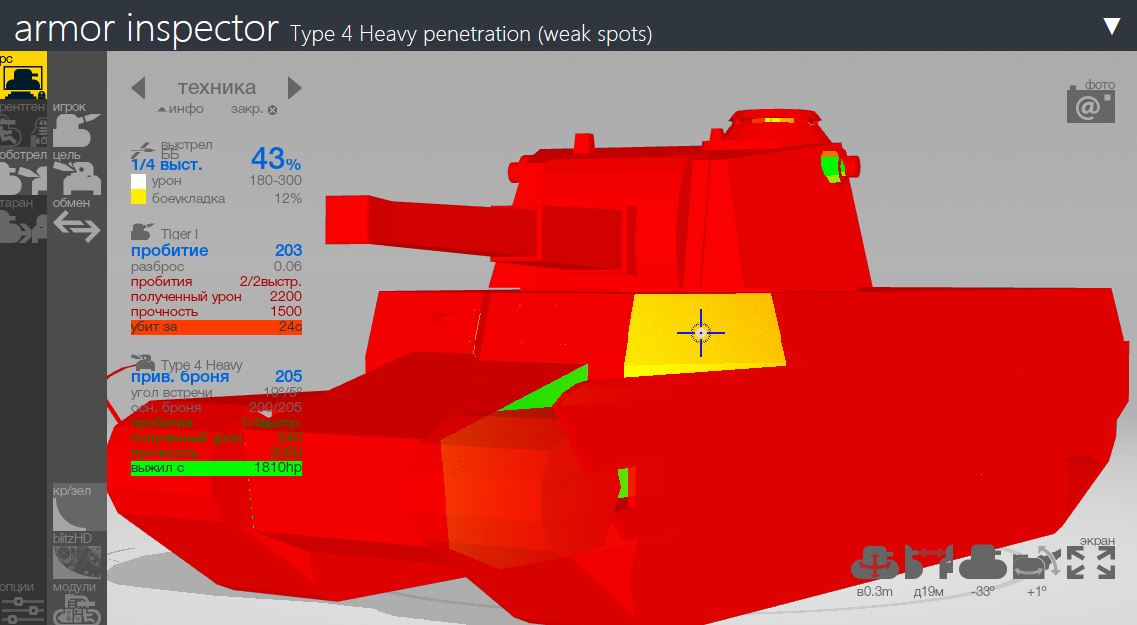
Task: Toggle the blitzHD texture option
Action: pos(78,555)
